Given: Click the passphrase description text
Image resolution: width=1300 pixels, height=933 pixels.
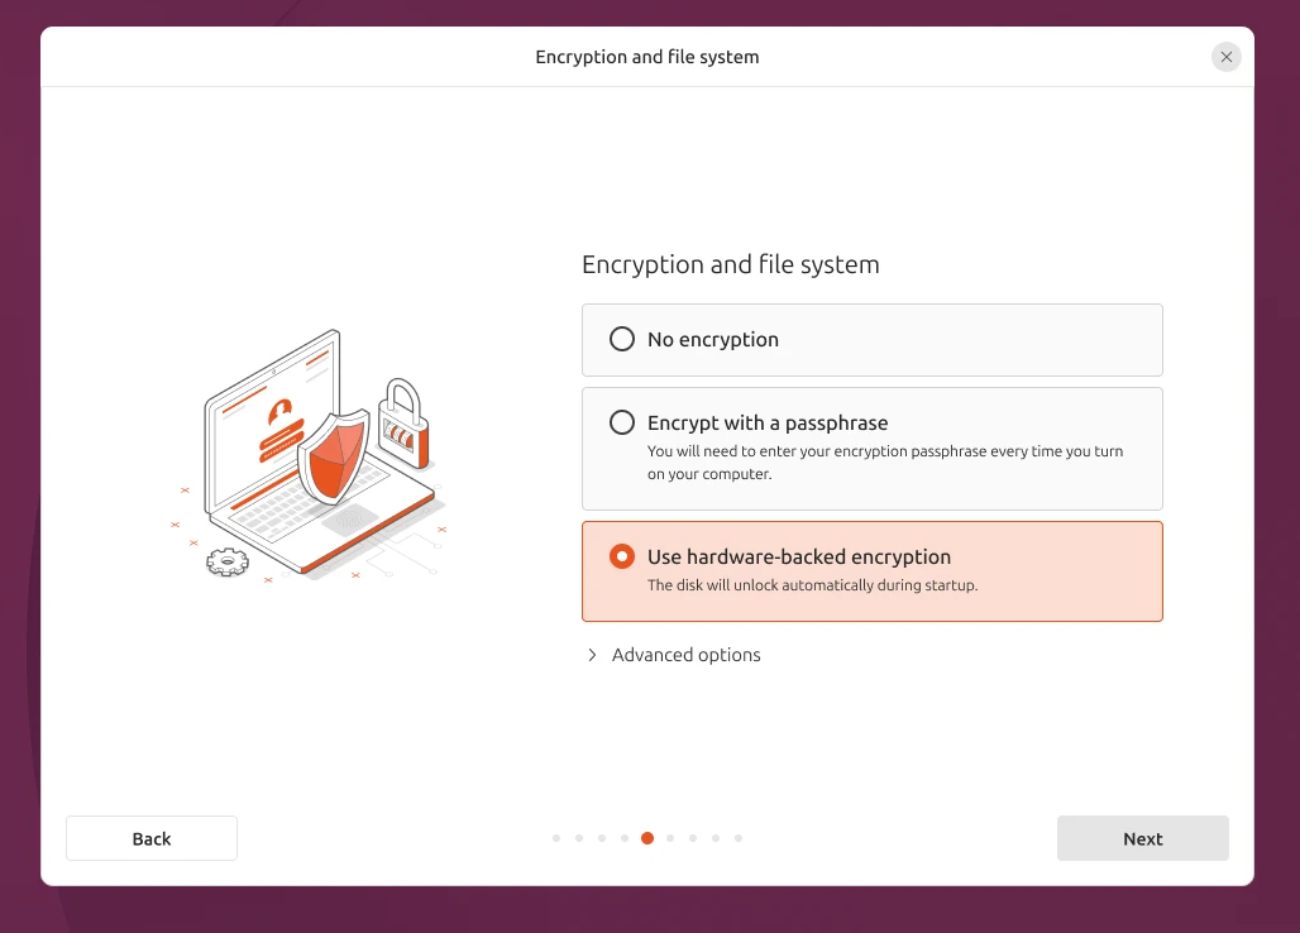Looking at the screenshot, I should tap(884, 462).
